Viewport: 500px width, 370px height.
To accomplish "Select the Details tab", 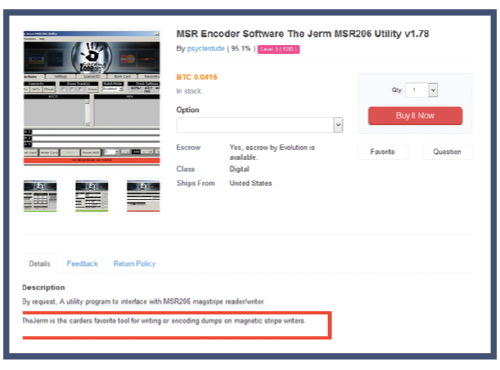I will (x=40, y=264).
